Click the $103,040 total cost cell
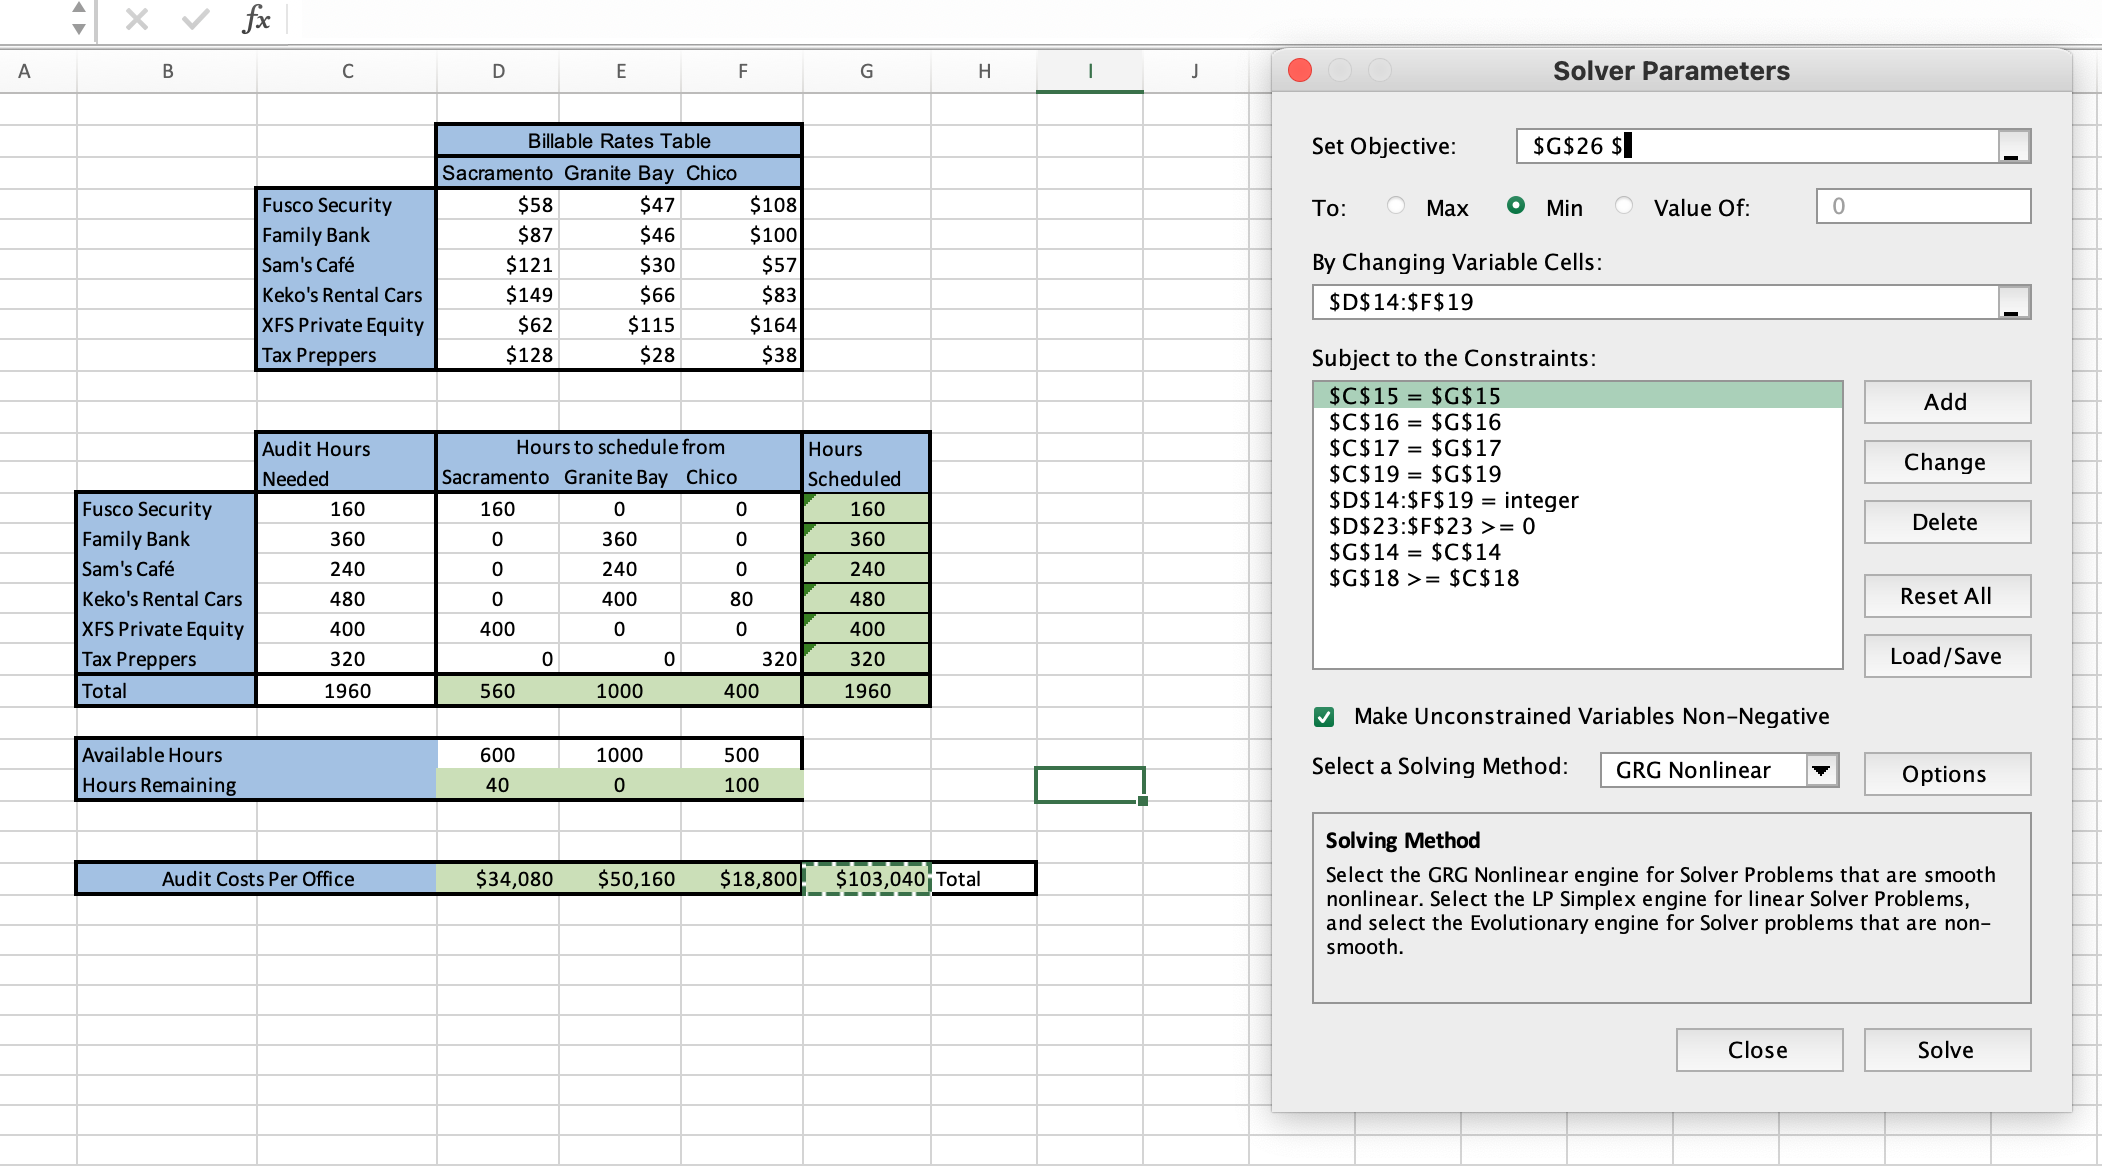This screenshot has width=2102, height=1166. [867, 879]
